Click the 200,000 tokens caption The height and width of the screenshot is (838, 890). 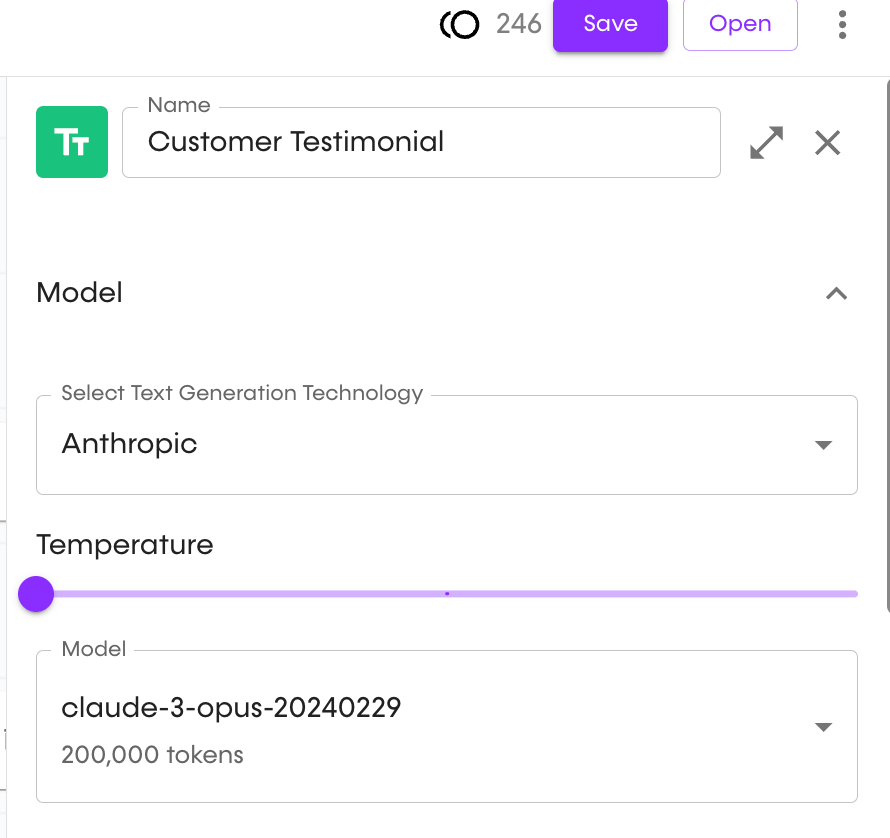[x=152, y=755]
